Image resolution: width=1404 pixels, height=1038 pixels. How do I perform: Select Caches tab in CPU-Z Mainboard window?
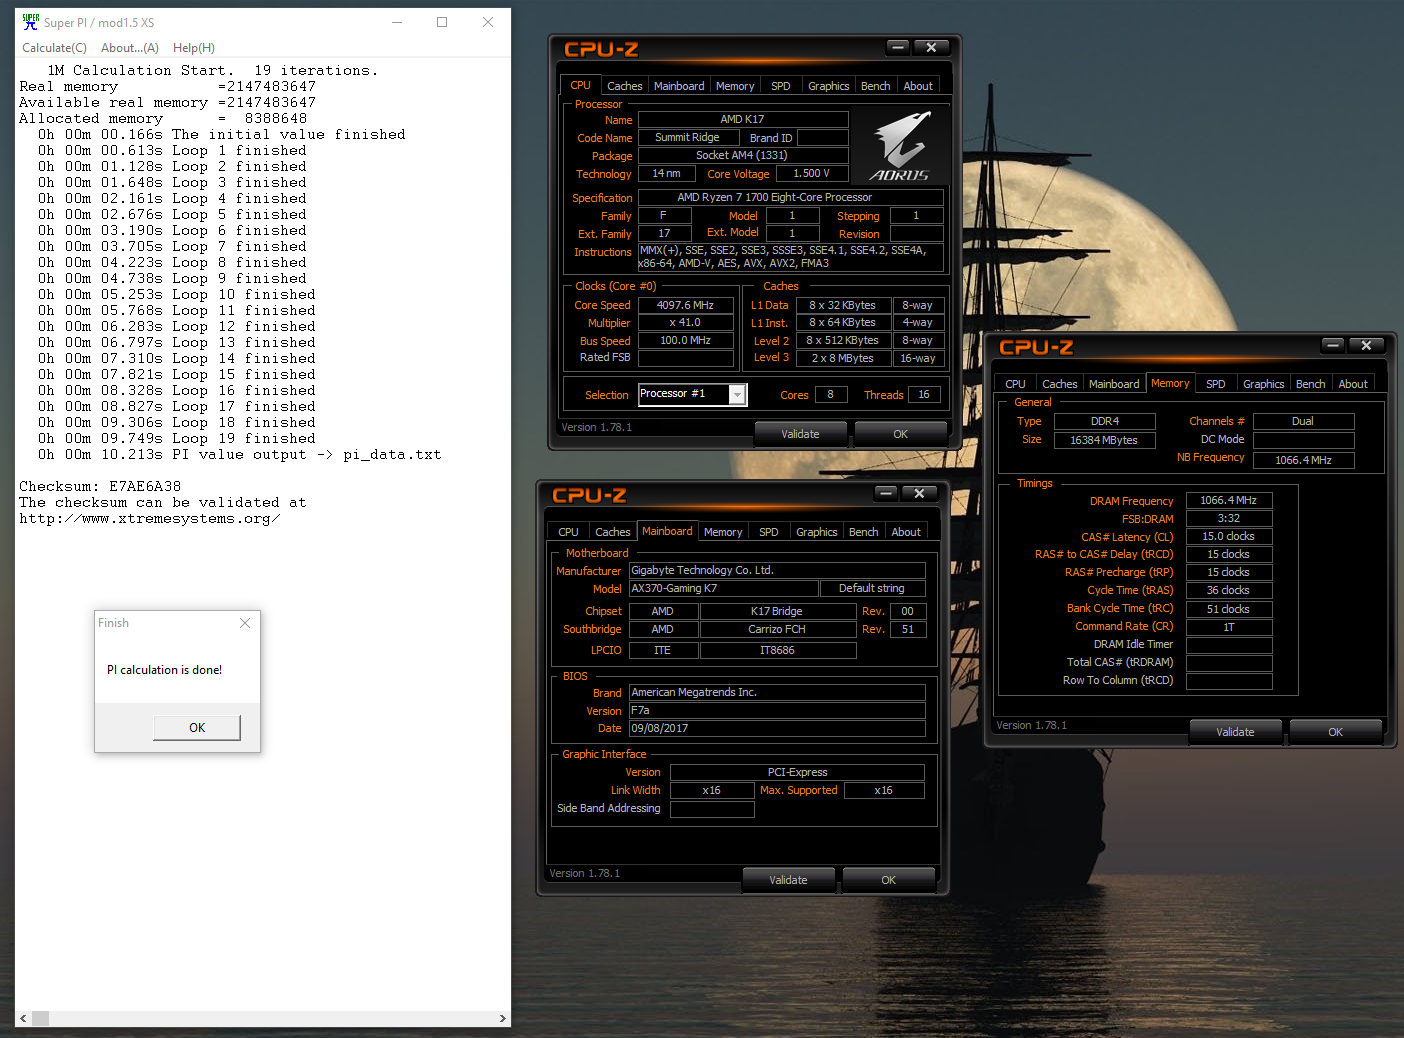point(613,532)
